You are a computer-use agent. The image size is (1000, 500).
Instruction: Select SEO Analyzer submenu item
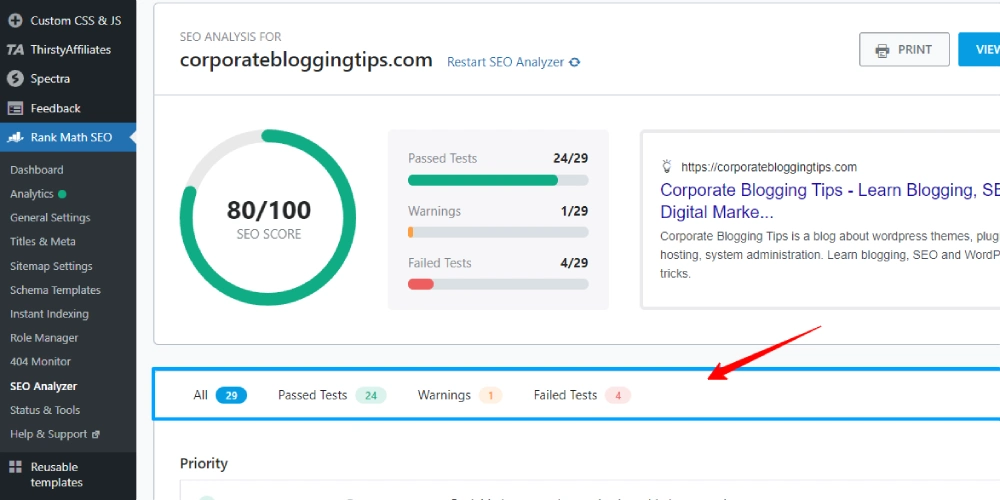[x=43, y=386]
